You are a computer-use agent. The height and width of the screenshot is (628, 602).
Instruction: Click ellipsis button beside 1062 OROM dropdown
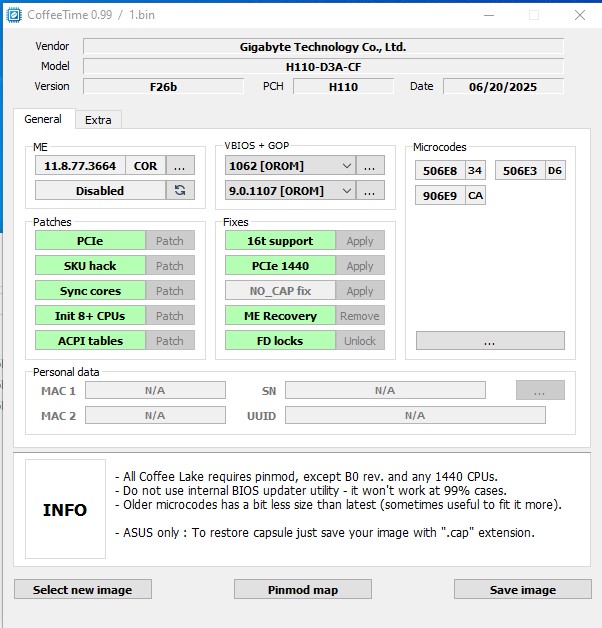click(x=370, y=166)
